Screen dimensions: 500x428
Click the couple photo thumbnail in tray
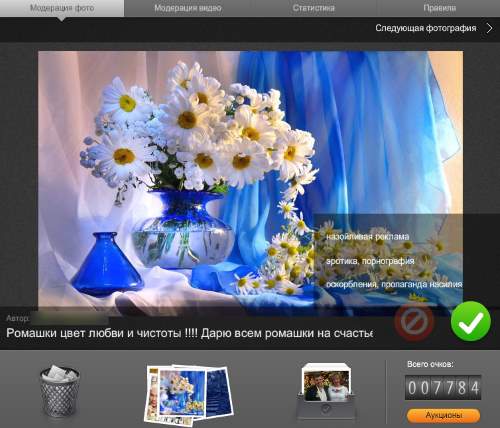[x=326, y=386]
